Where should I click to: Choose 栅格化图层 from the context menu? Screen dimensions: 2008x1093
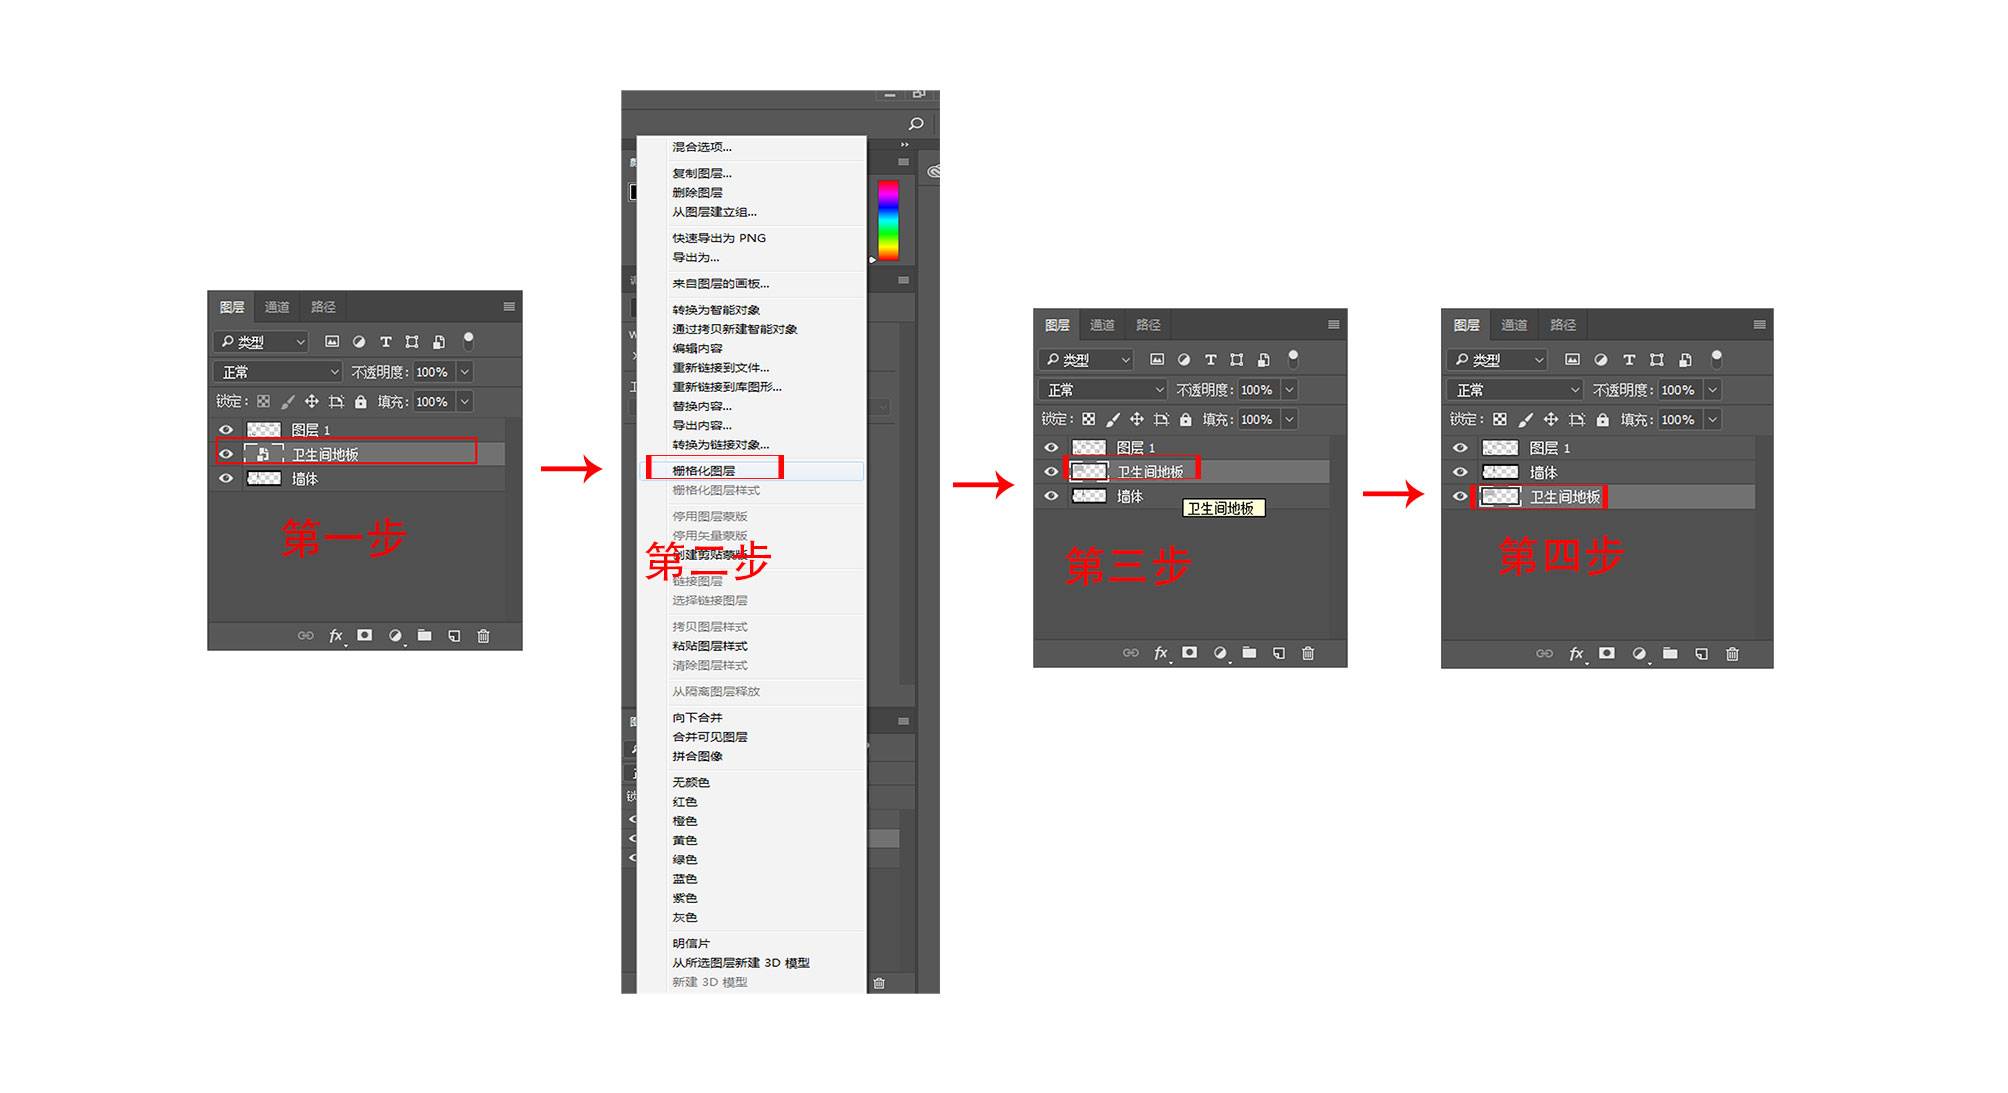click(x=704, y=471)
